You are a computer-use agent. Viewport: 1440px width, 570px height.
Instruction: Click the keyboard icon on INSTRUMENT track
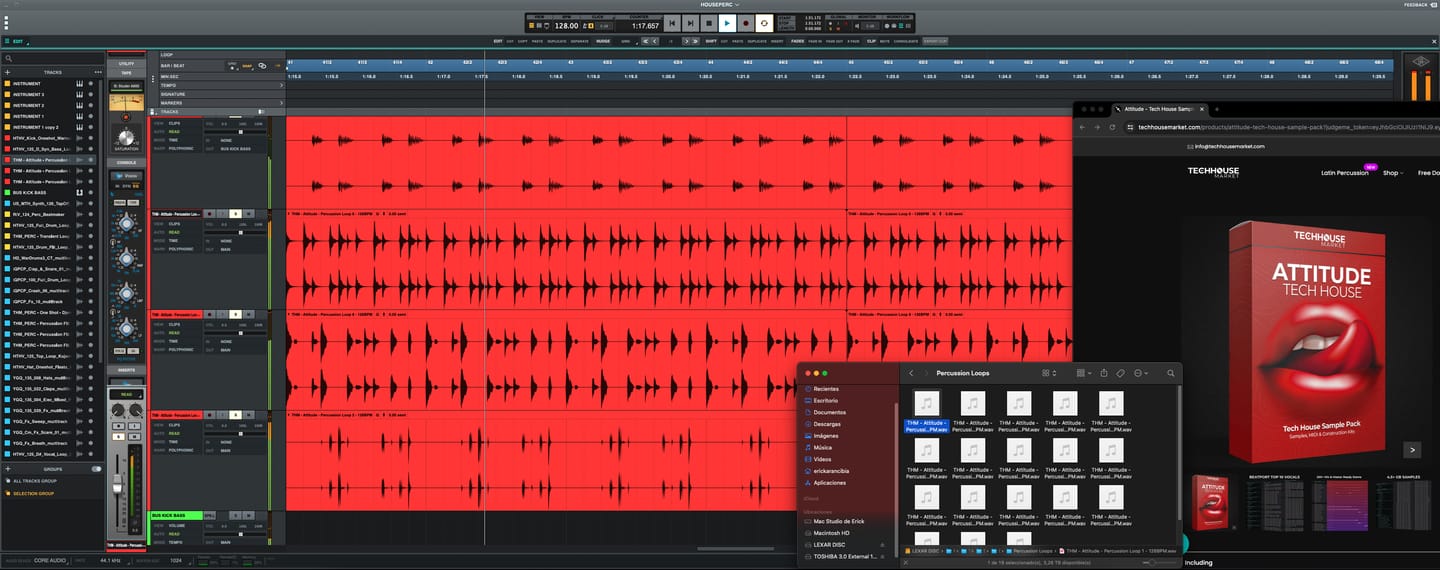tap(79, 83)
